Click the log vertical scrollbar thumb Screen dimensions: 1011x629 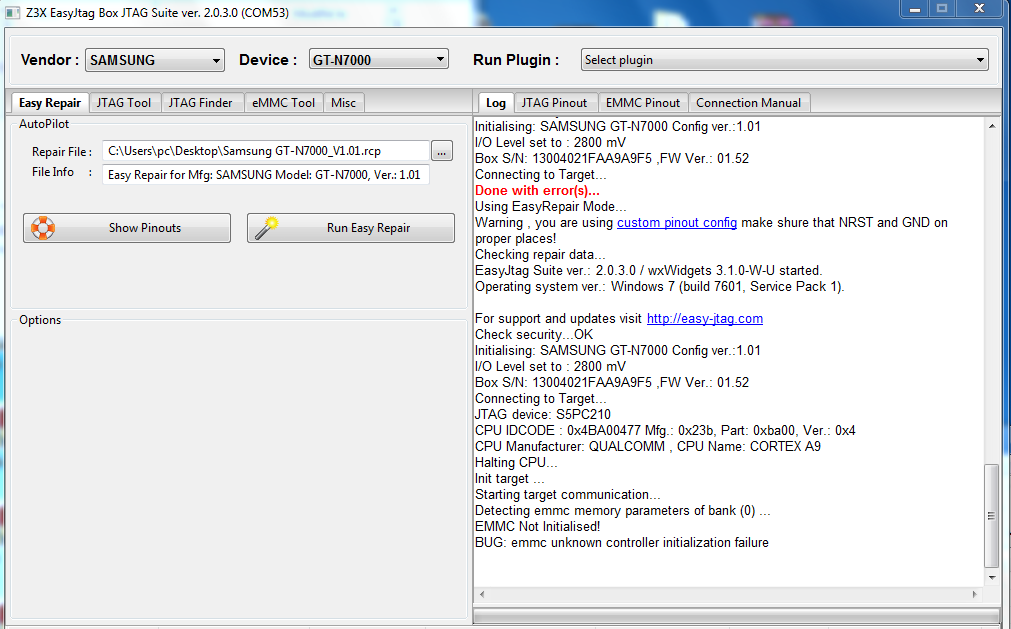992,516
